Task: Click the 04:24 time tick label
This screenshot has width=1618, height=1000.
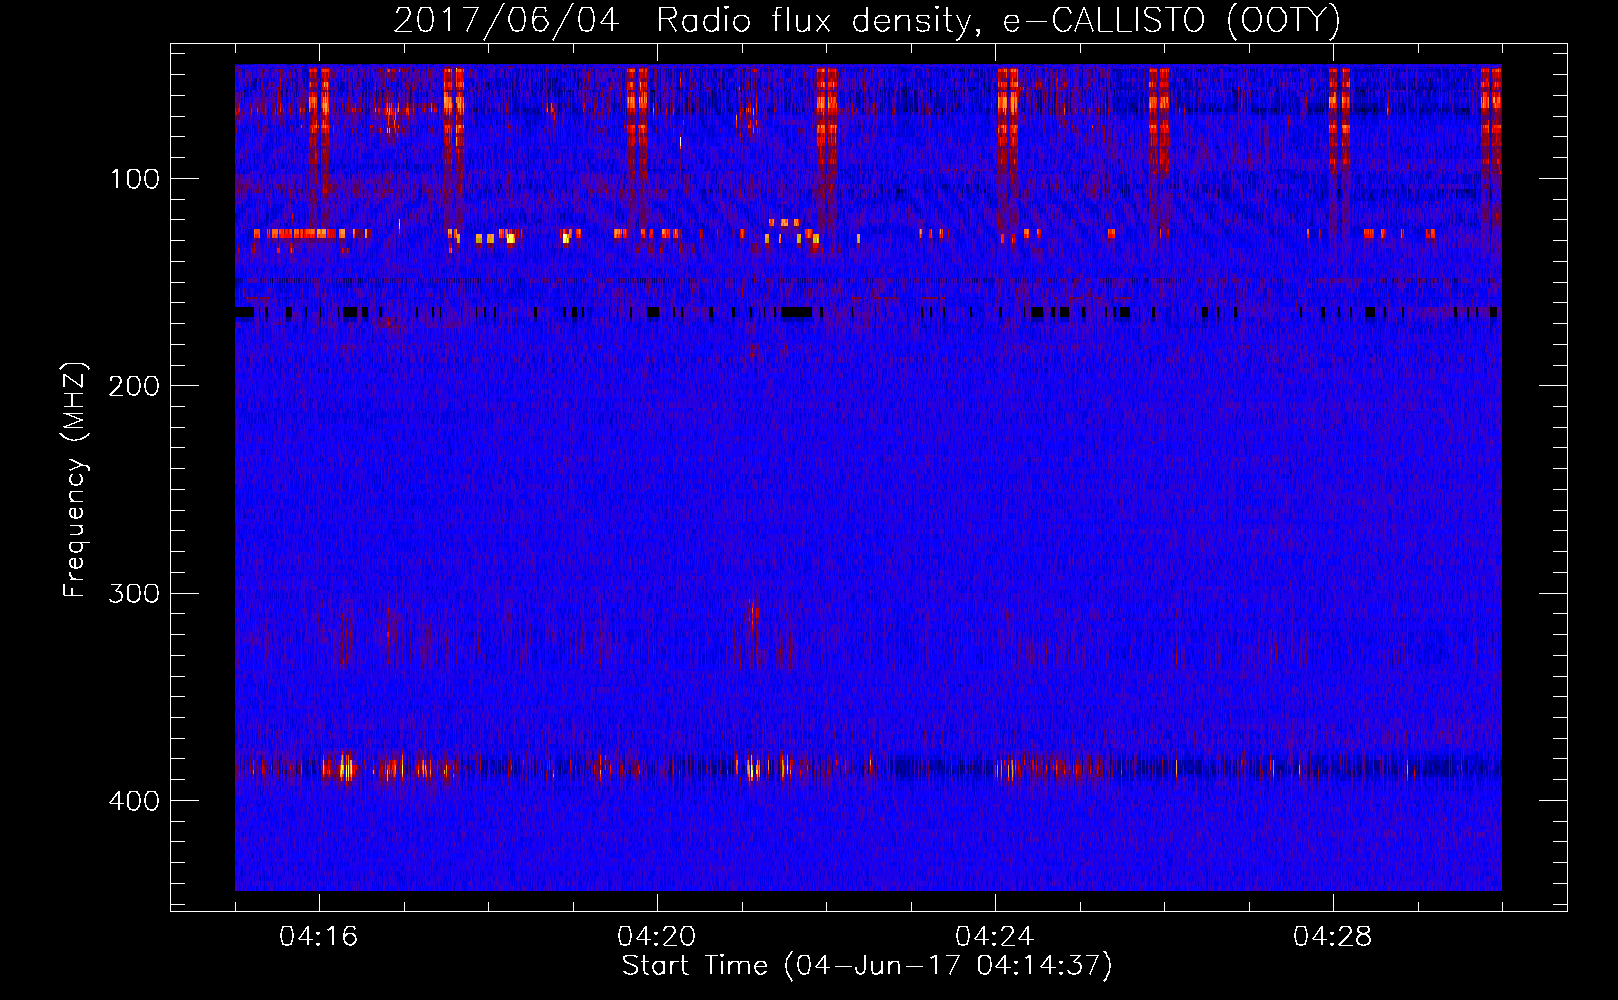Action: tap(995, 937)
